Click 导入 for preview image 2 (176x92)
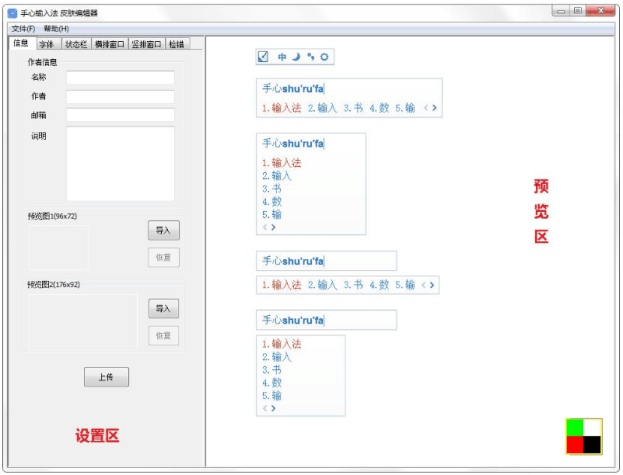623x475 pixels. 164,309
